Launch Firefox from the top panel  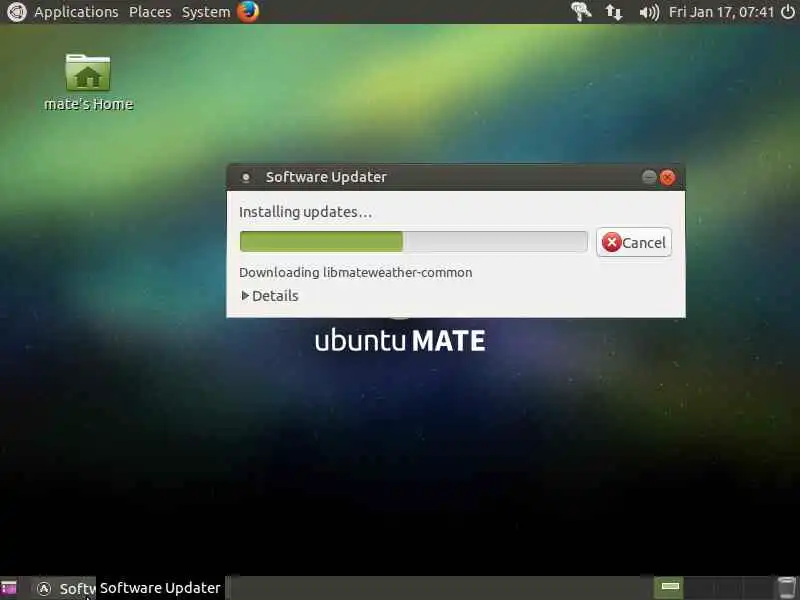click(248, 11)
